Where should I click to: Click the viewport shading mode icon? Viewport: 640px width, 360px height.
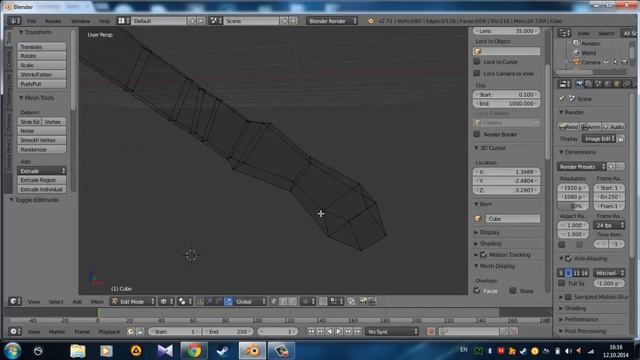[x=166, y=301]
